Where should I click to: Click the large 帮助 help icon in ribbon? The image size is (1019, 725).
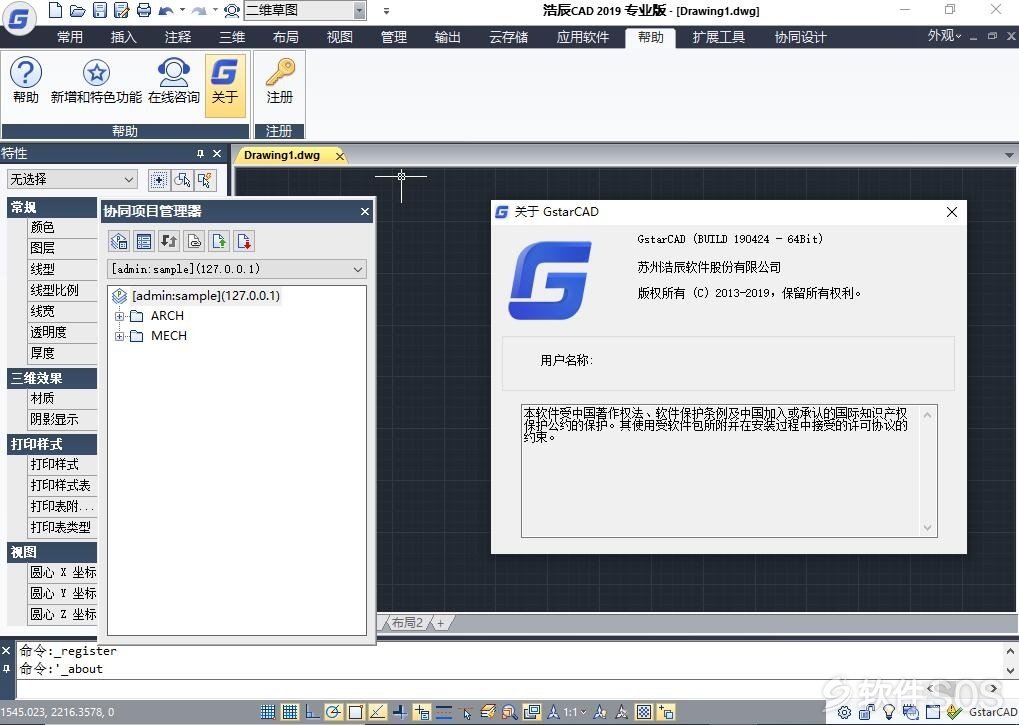pyautogui.click(x=25, y=81)
